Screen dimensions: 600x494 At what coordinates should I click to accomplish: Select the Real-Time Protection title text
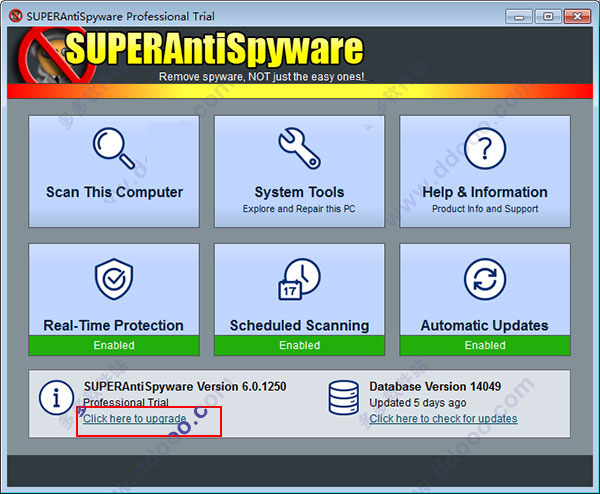pos(114,325)
